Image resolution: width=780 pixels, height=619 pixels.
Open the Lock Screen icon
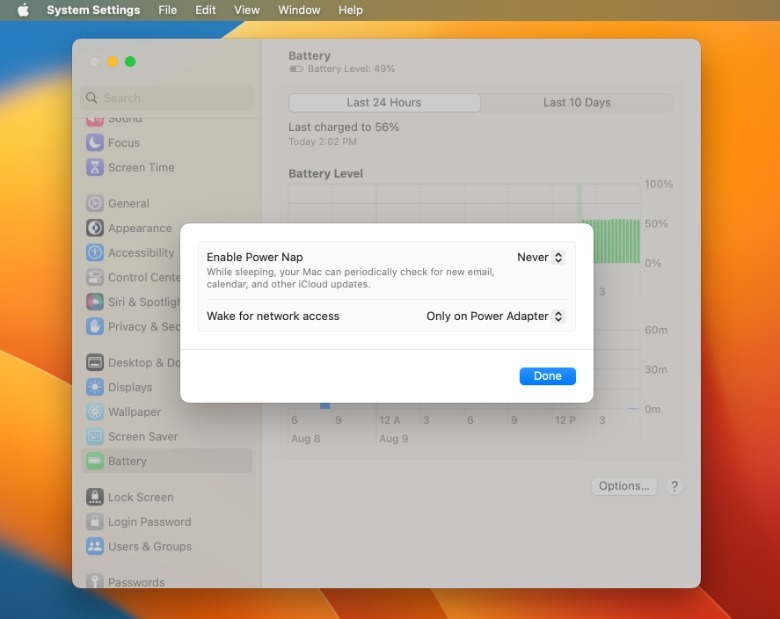[x=94, y=497]
